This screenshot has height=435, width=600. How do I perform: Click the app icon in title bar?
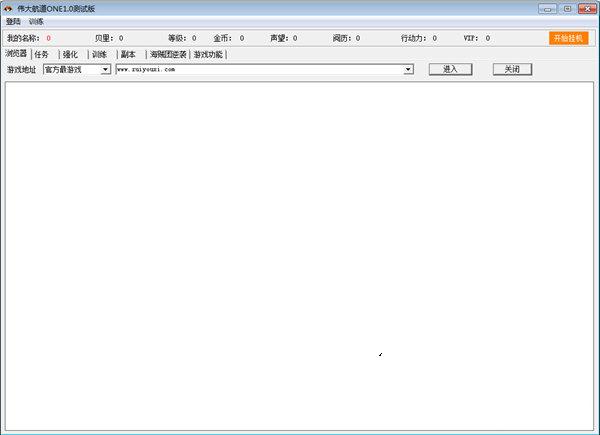click(8, 8)
